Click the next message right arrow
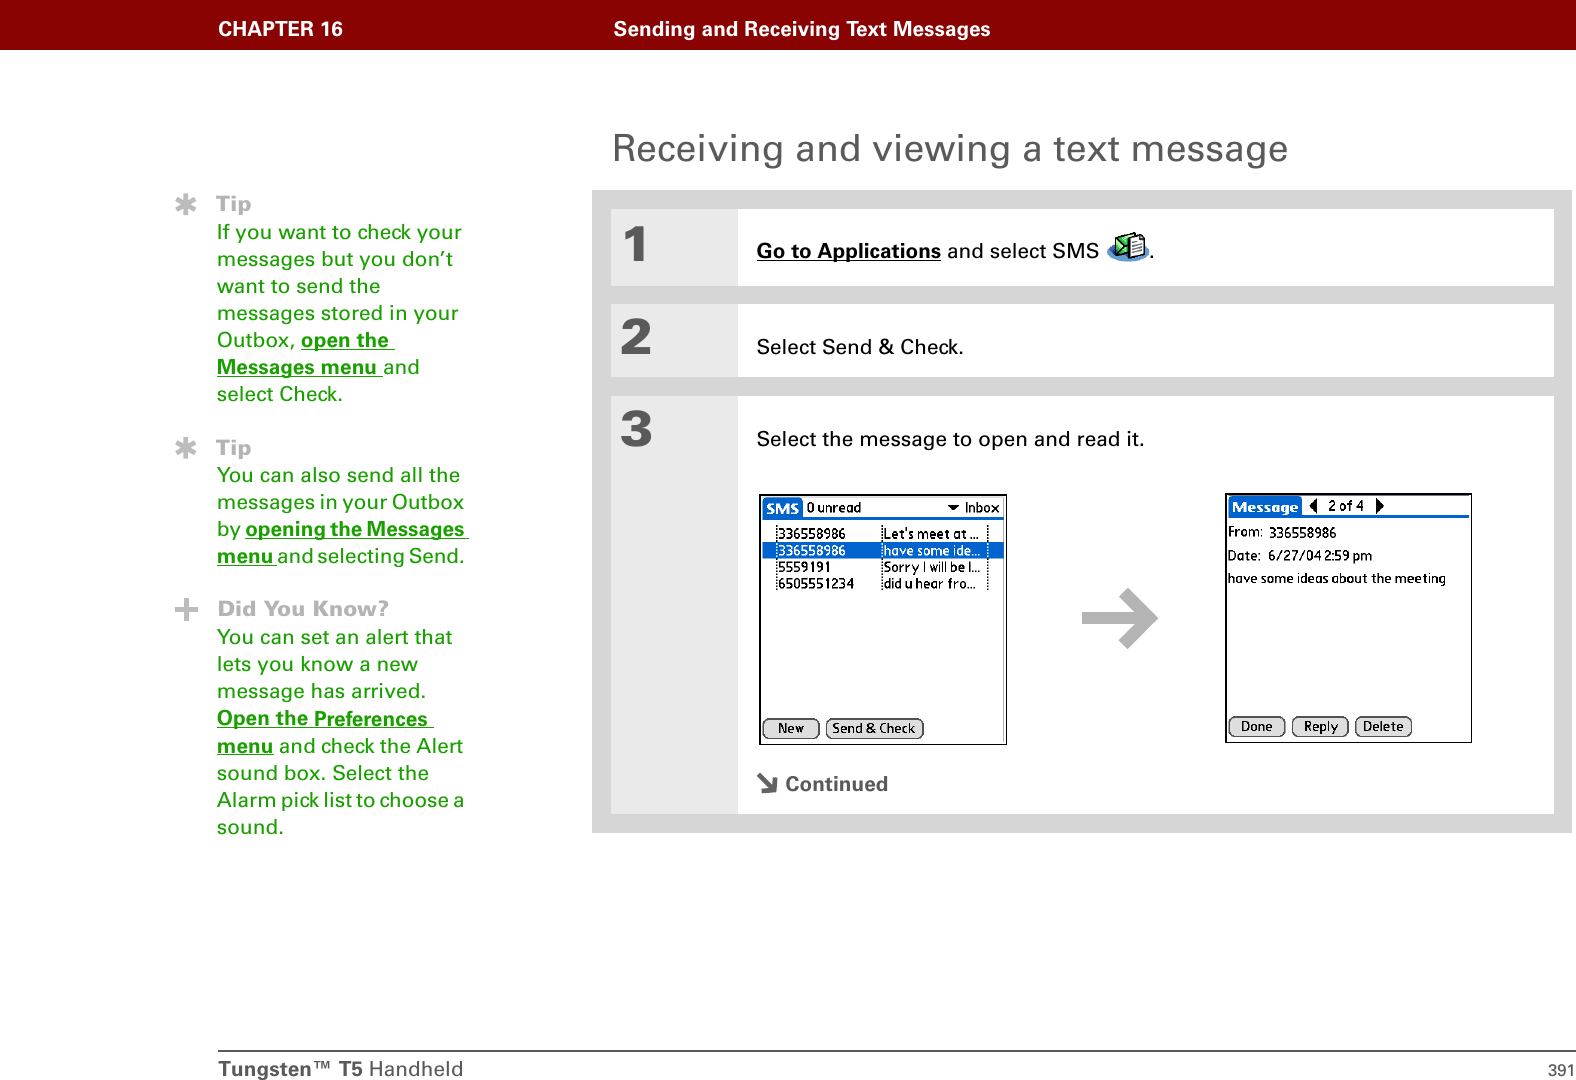1576x1080 pixels. point(1379,506)
